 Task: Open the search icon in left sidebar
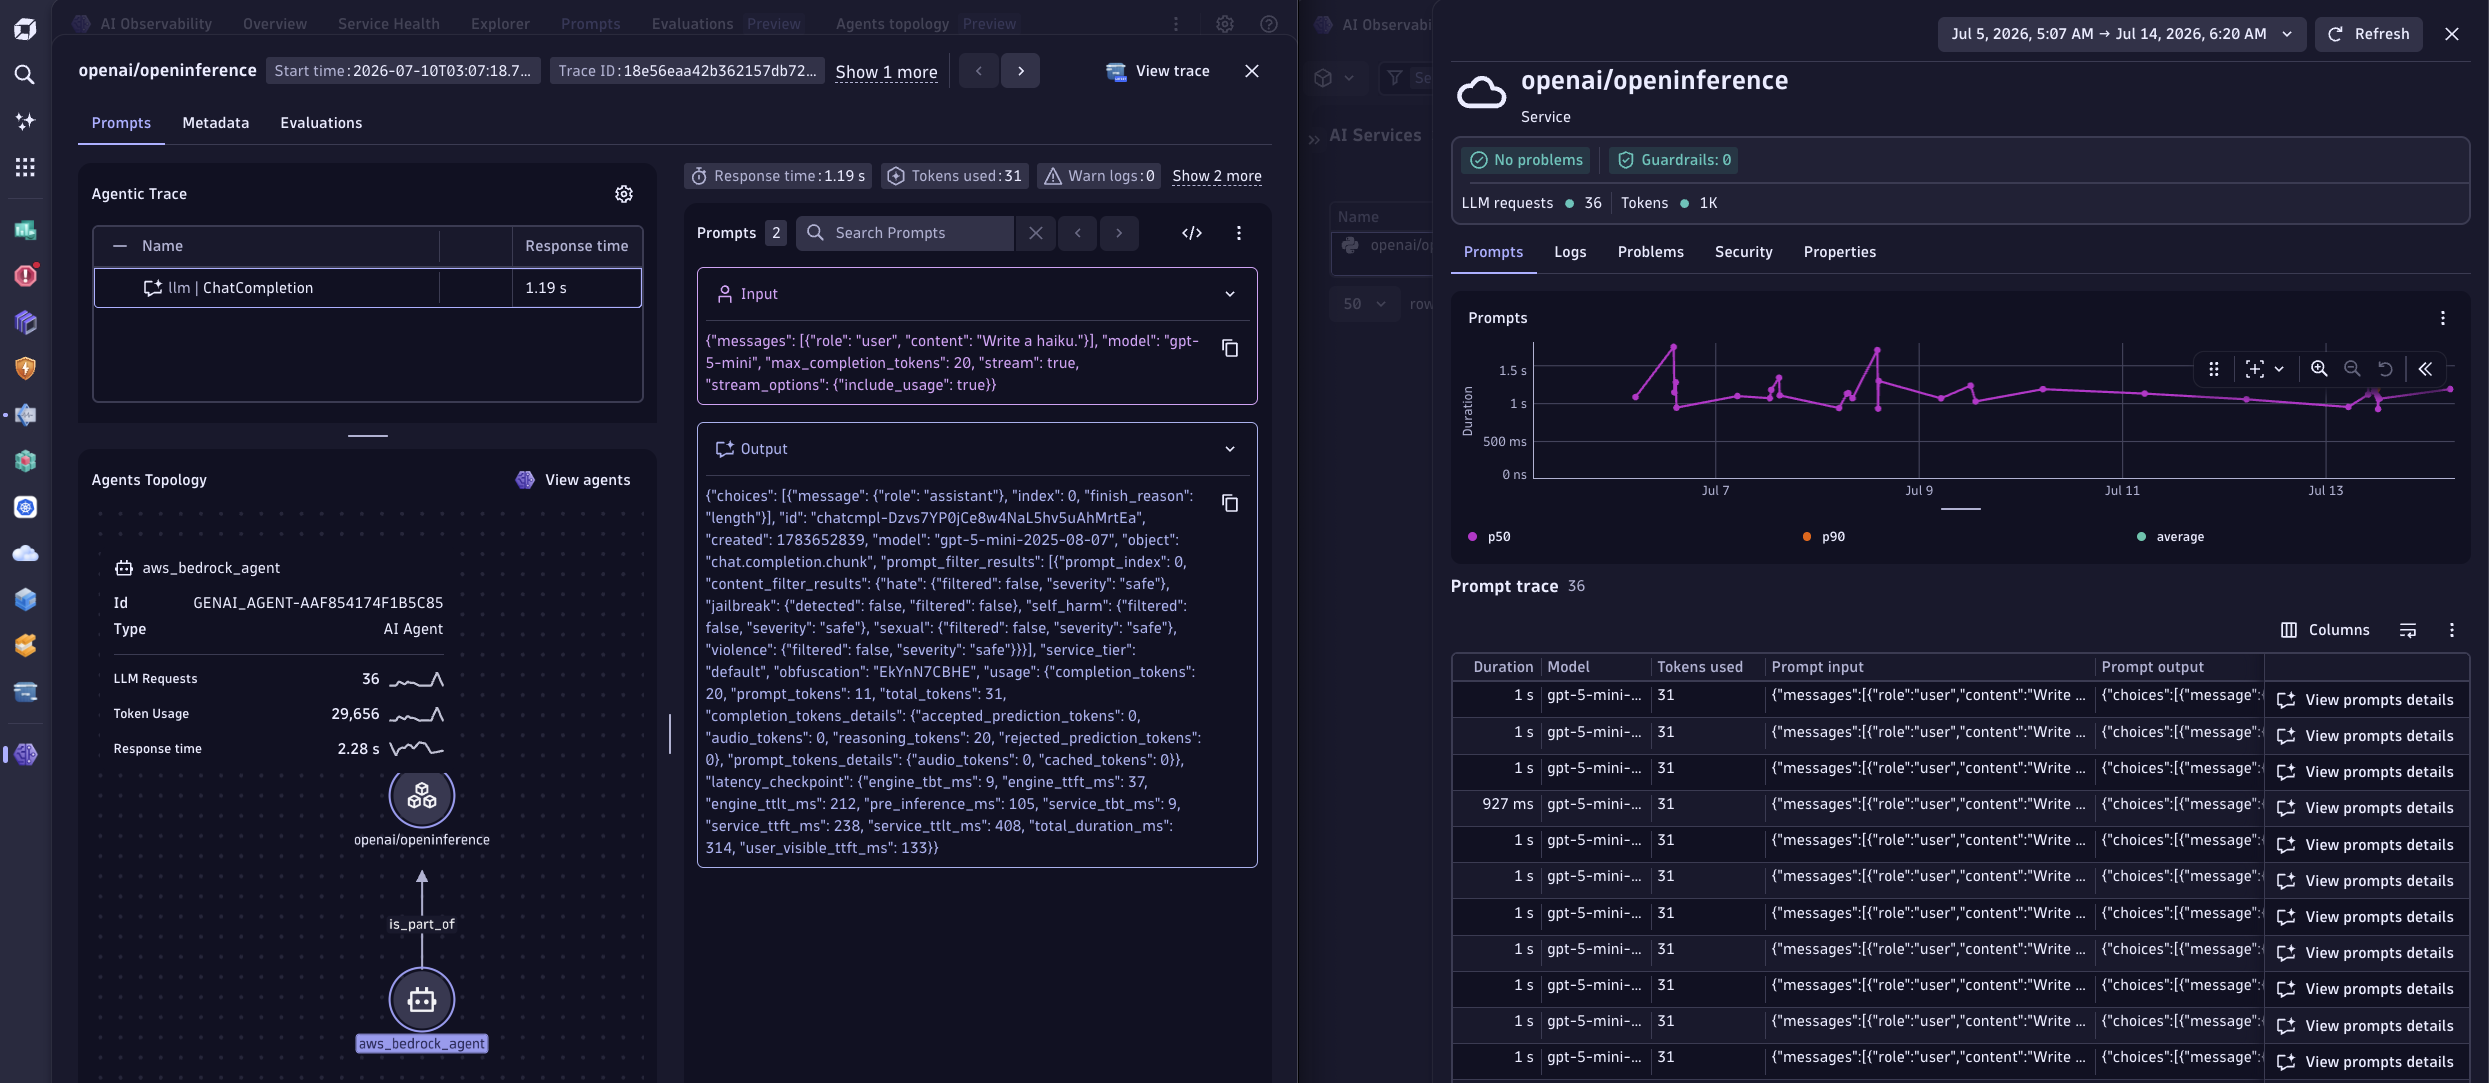(x=25, y=75)
